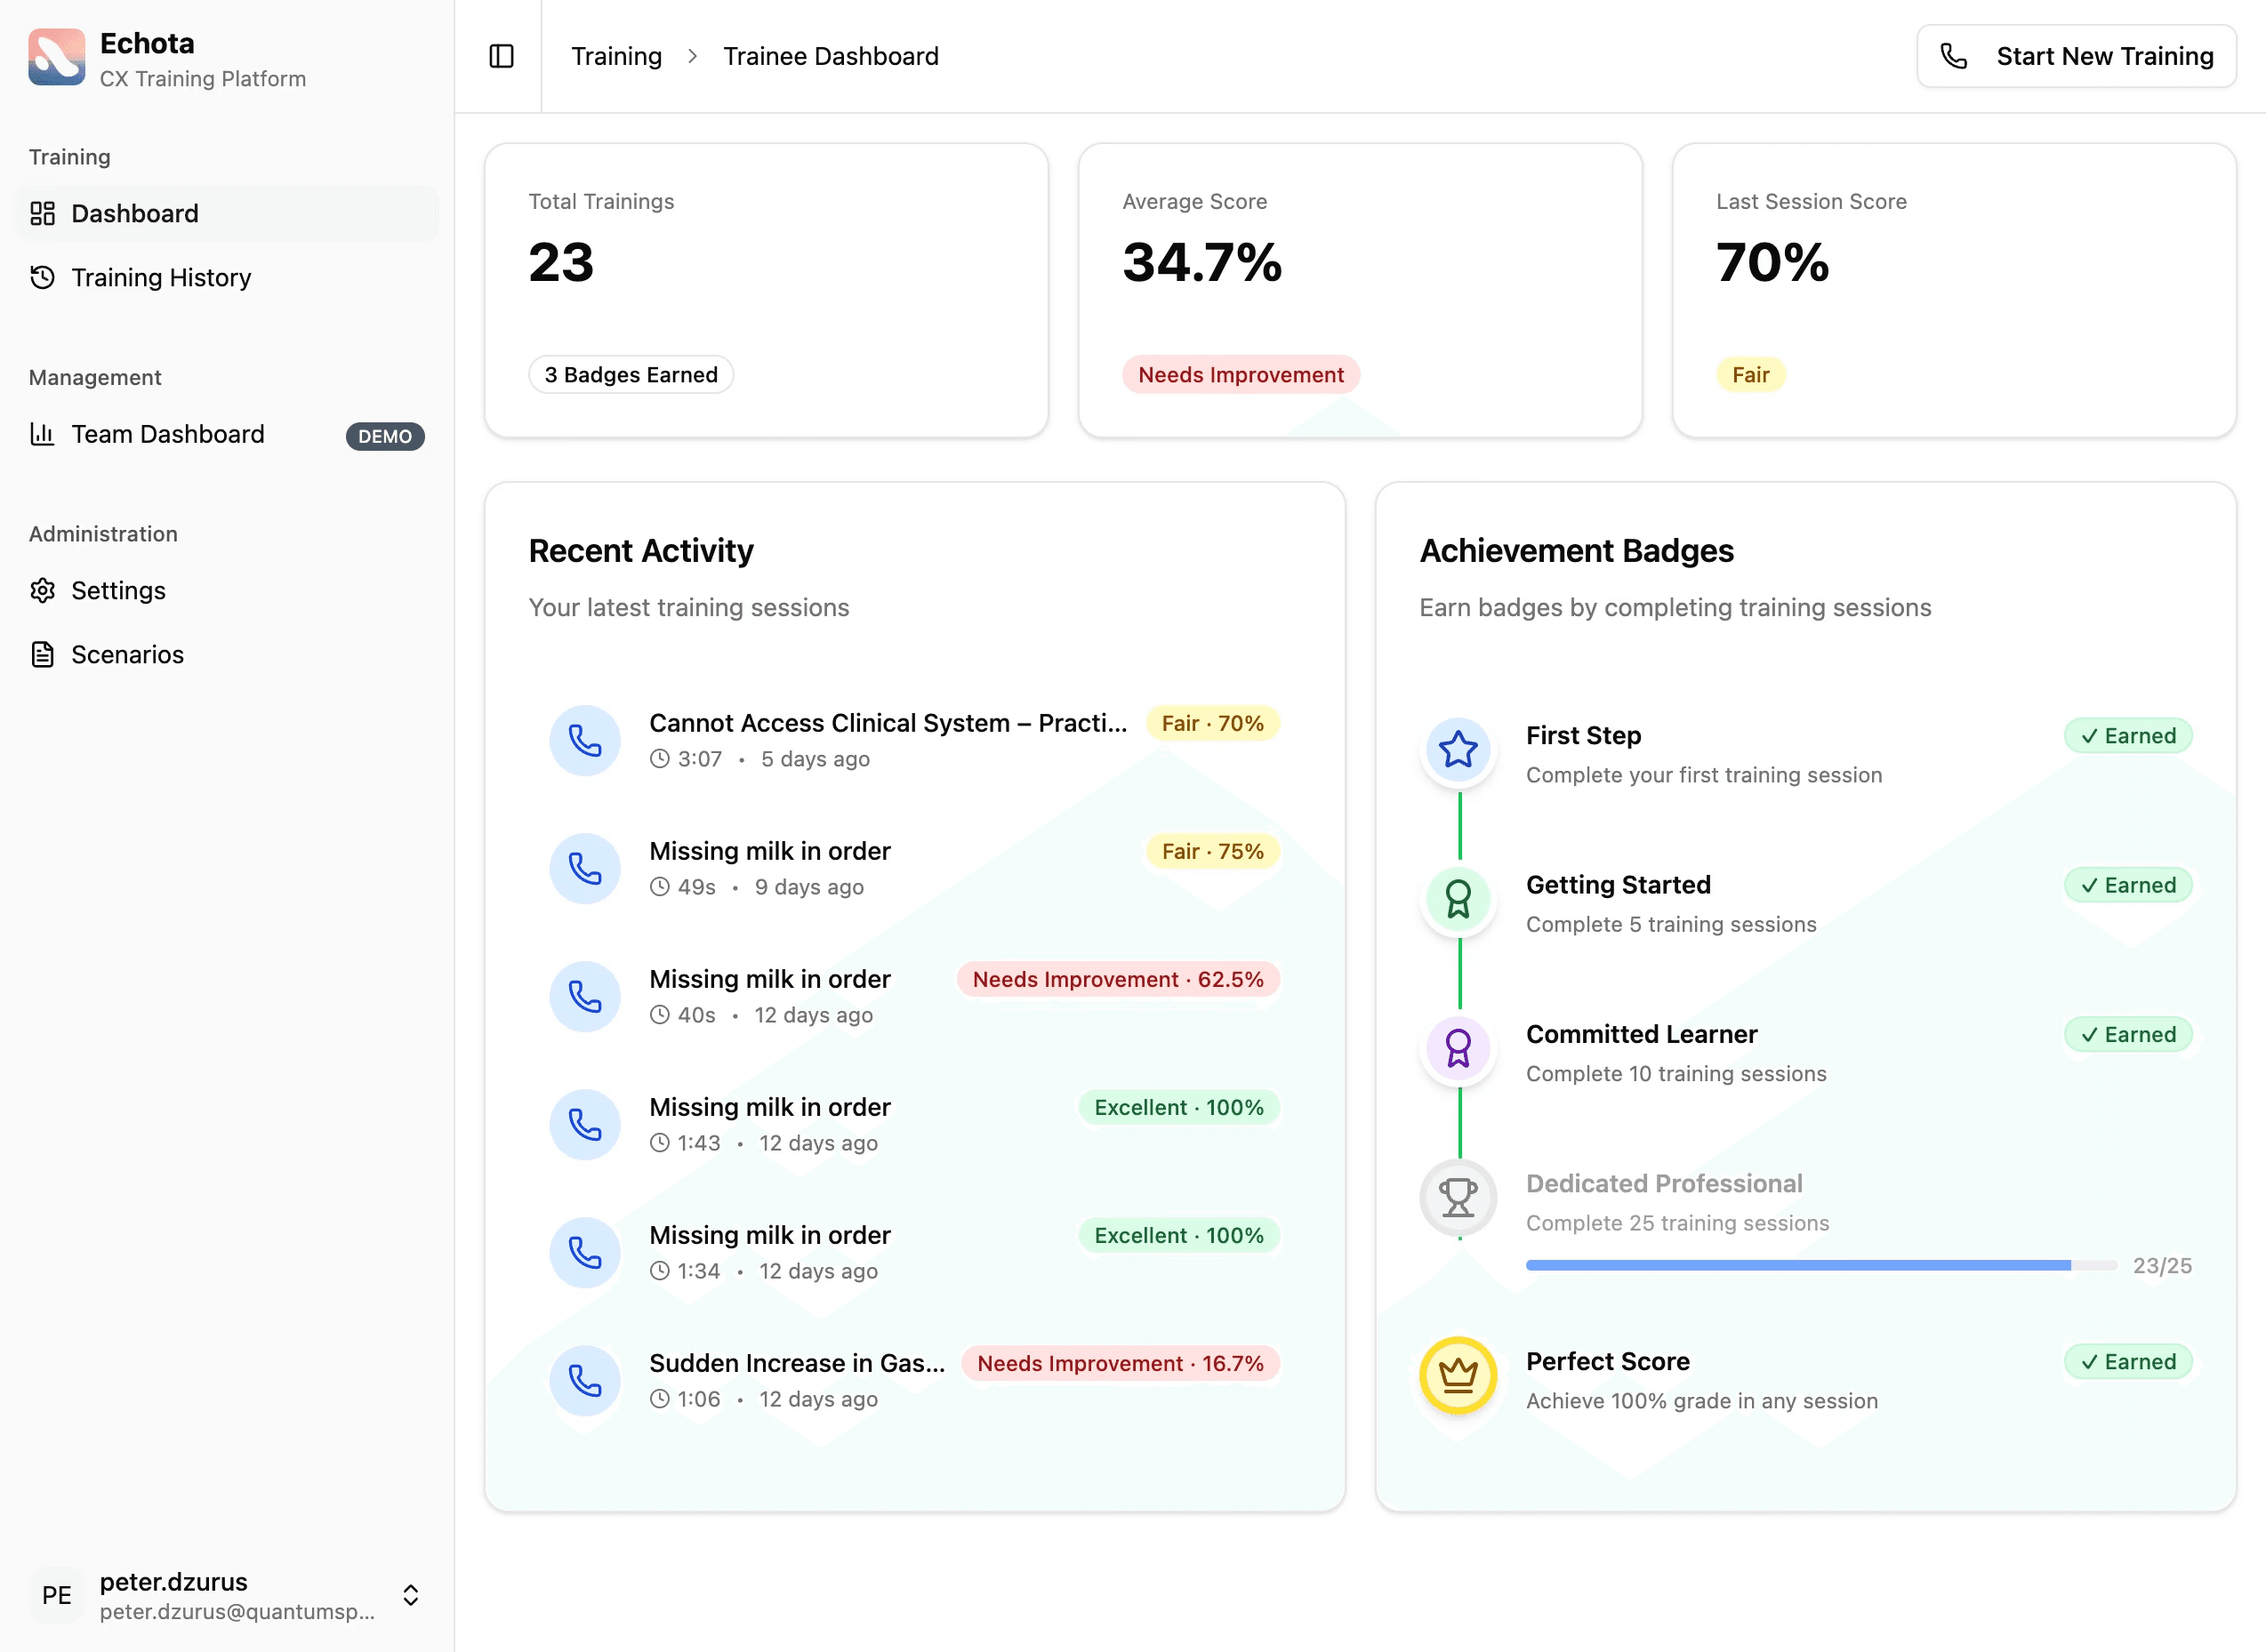Click the Committed Learner purple badge icon
Screen dimensions: 2266x1652
(1458, 1048)
